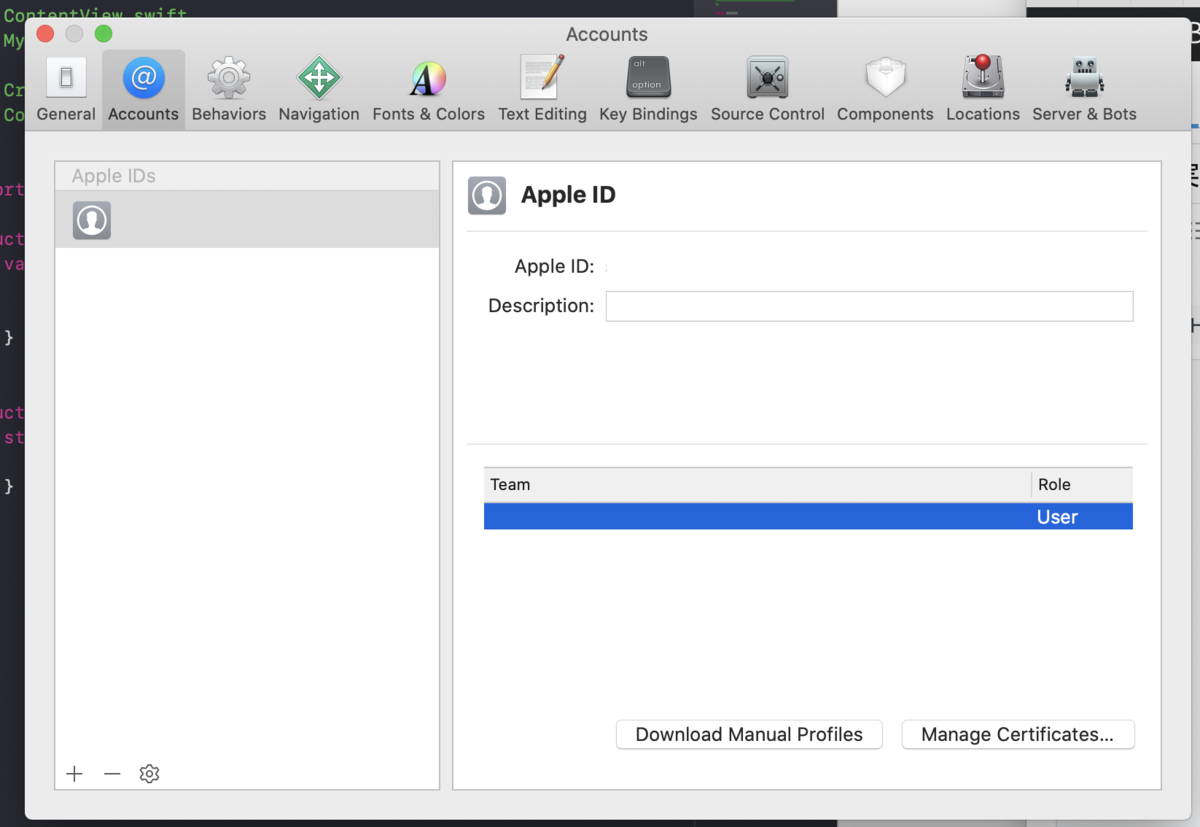Click the Apple IDs list header
The width and height of the screenshot is (1200, 827).
click(x=247, y=176)
